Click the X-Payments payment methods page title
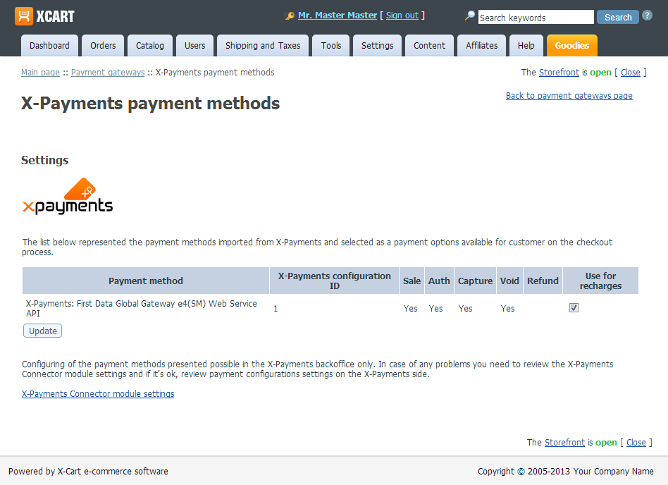The height and width of the screenshot is (485, 668). pyautogui.click(x=150, y=104)
